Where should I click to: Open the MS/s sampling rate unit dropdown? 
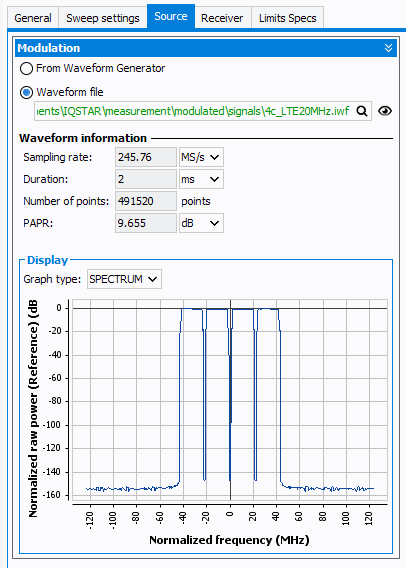pos(201,157)
